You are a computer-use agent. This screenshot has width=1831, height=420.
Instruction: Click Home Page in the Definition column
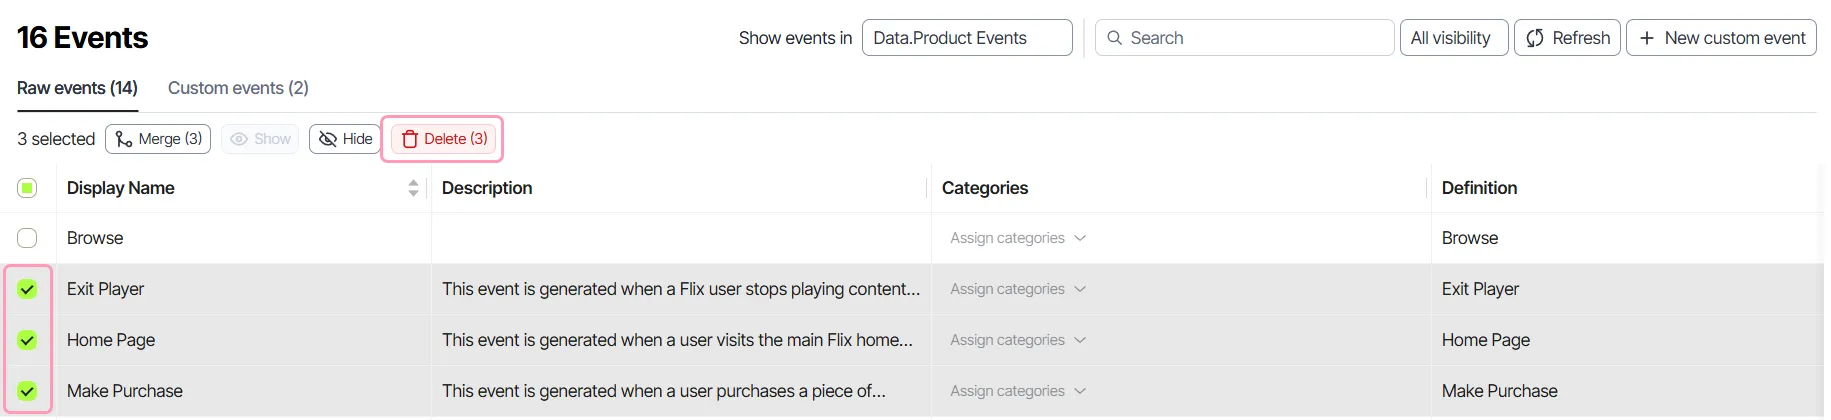tap(1486, 340)
